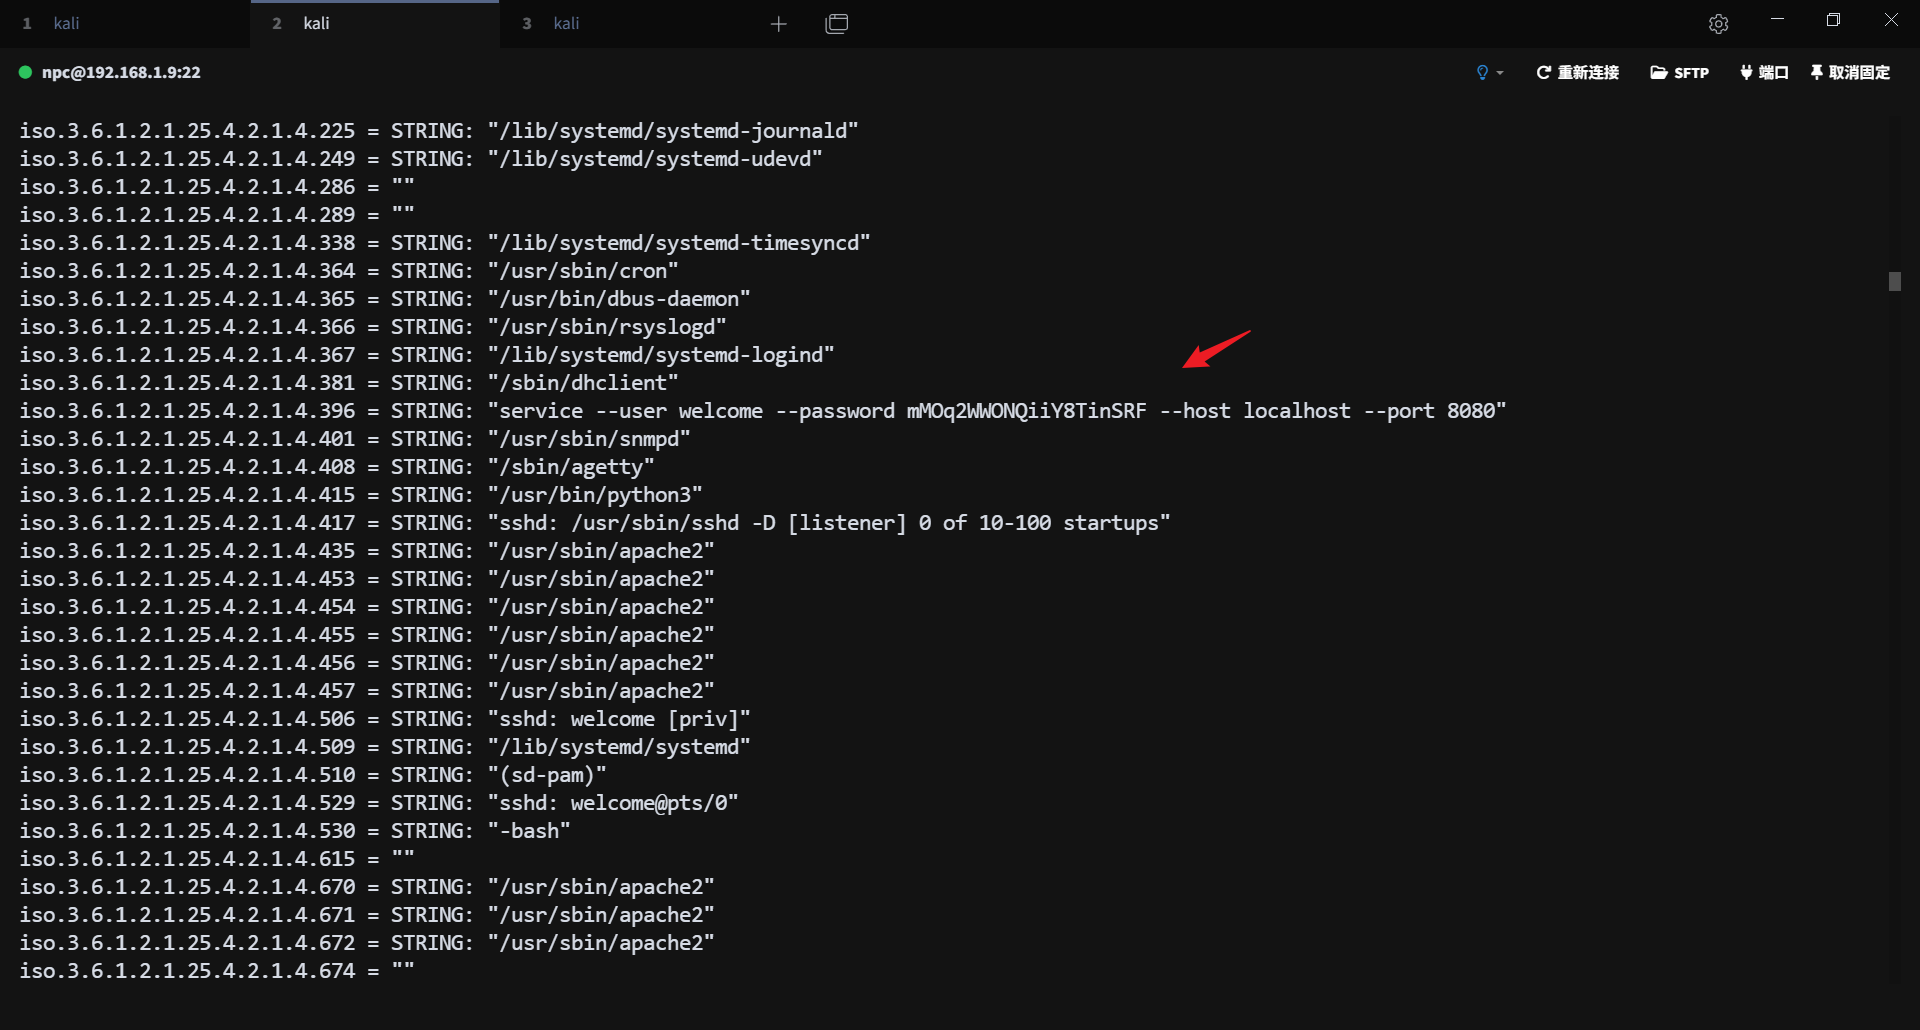The image size is (1920, 1030).
Task: Open the 端口 port forwarding button
Action: [1764, 72]
